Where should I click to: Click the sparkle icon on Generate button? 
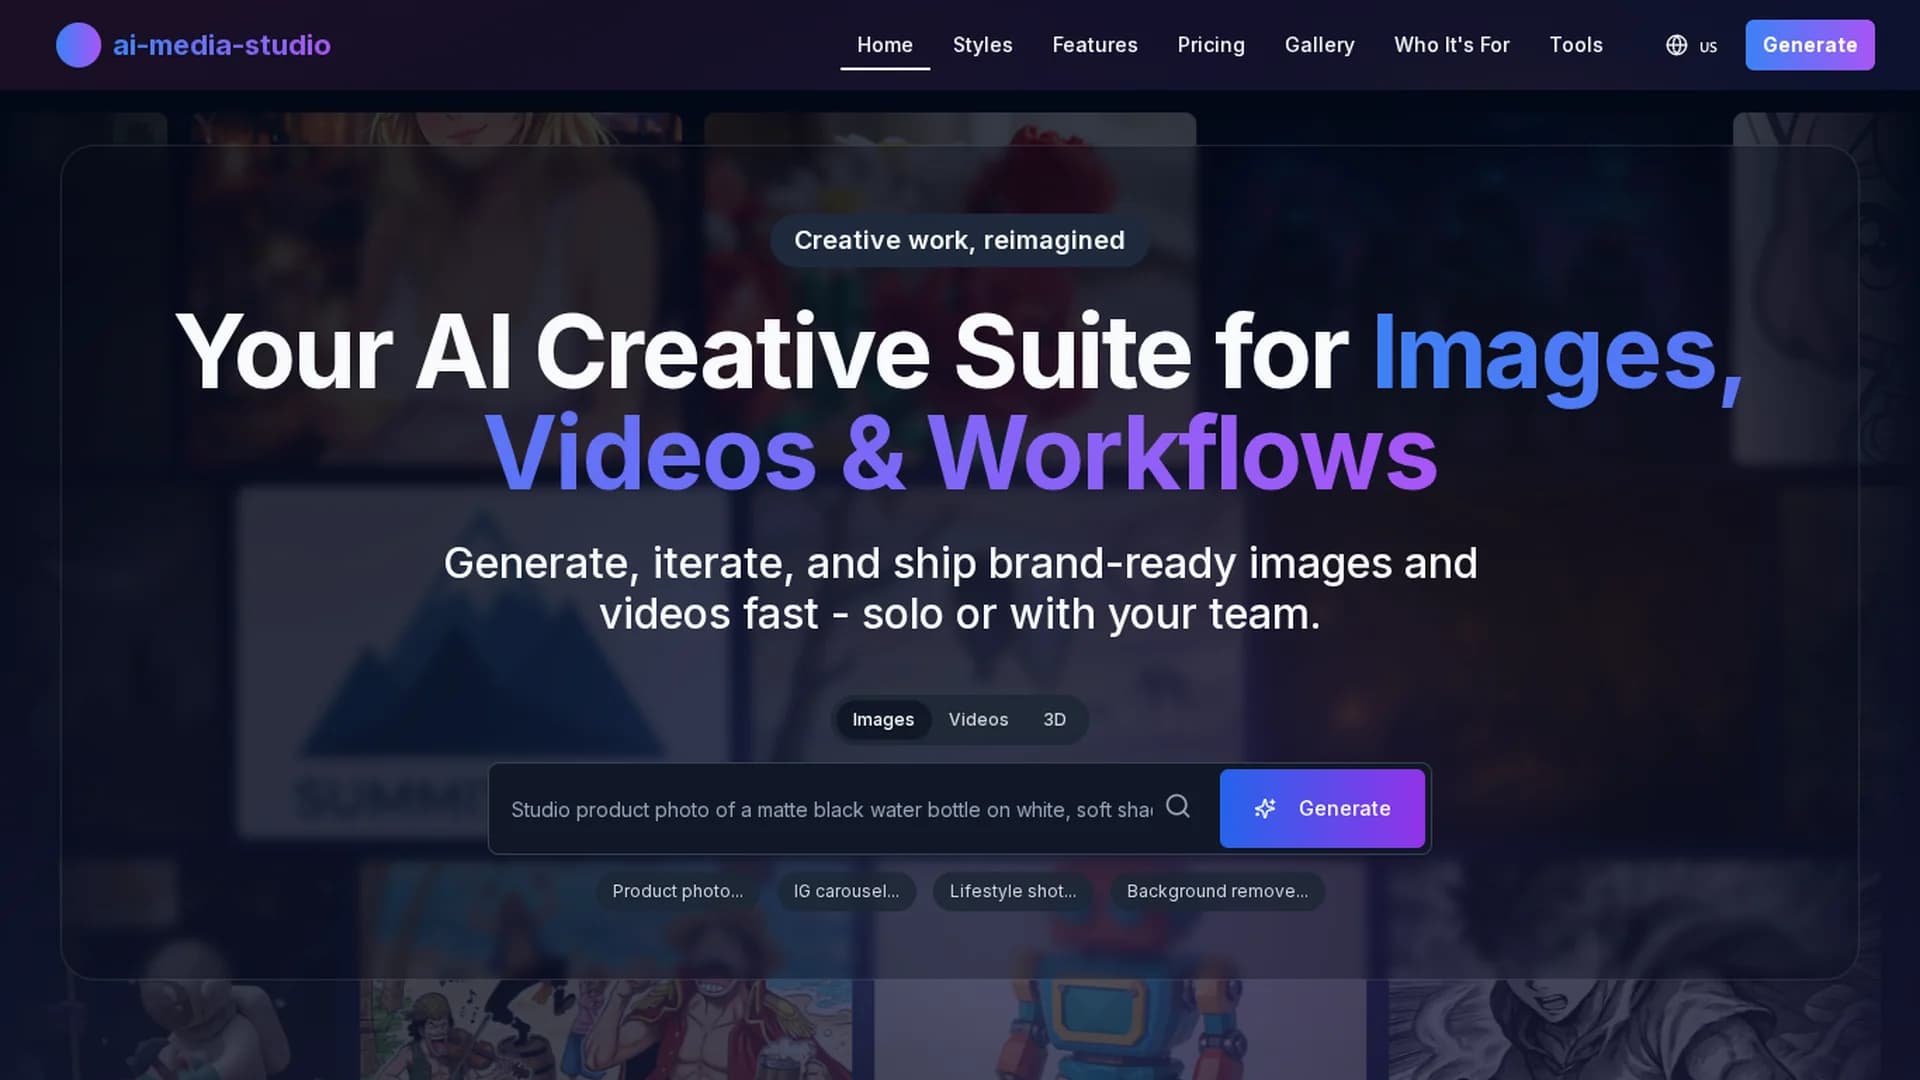coord(1265,808)
